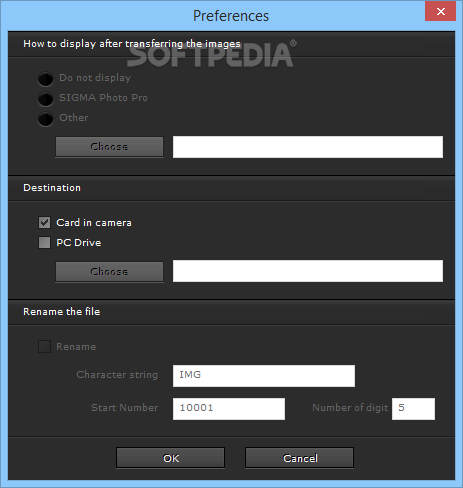The width and height of the screenshot is (463, 488).
Task: Toggle the 'Rename' checkbox
Action: coord(44,346)
